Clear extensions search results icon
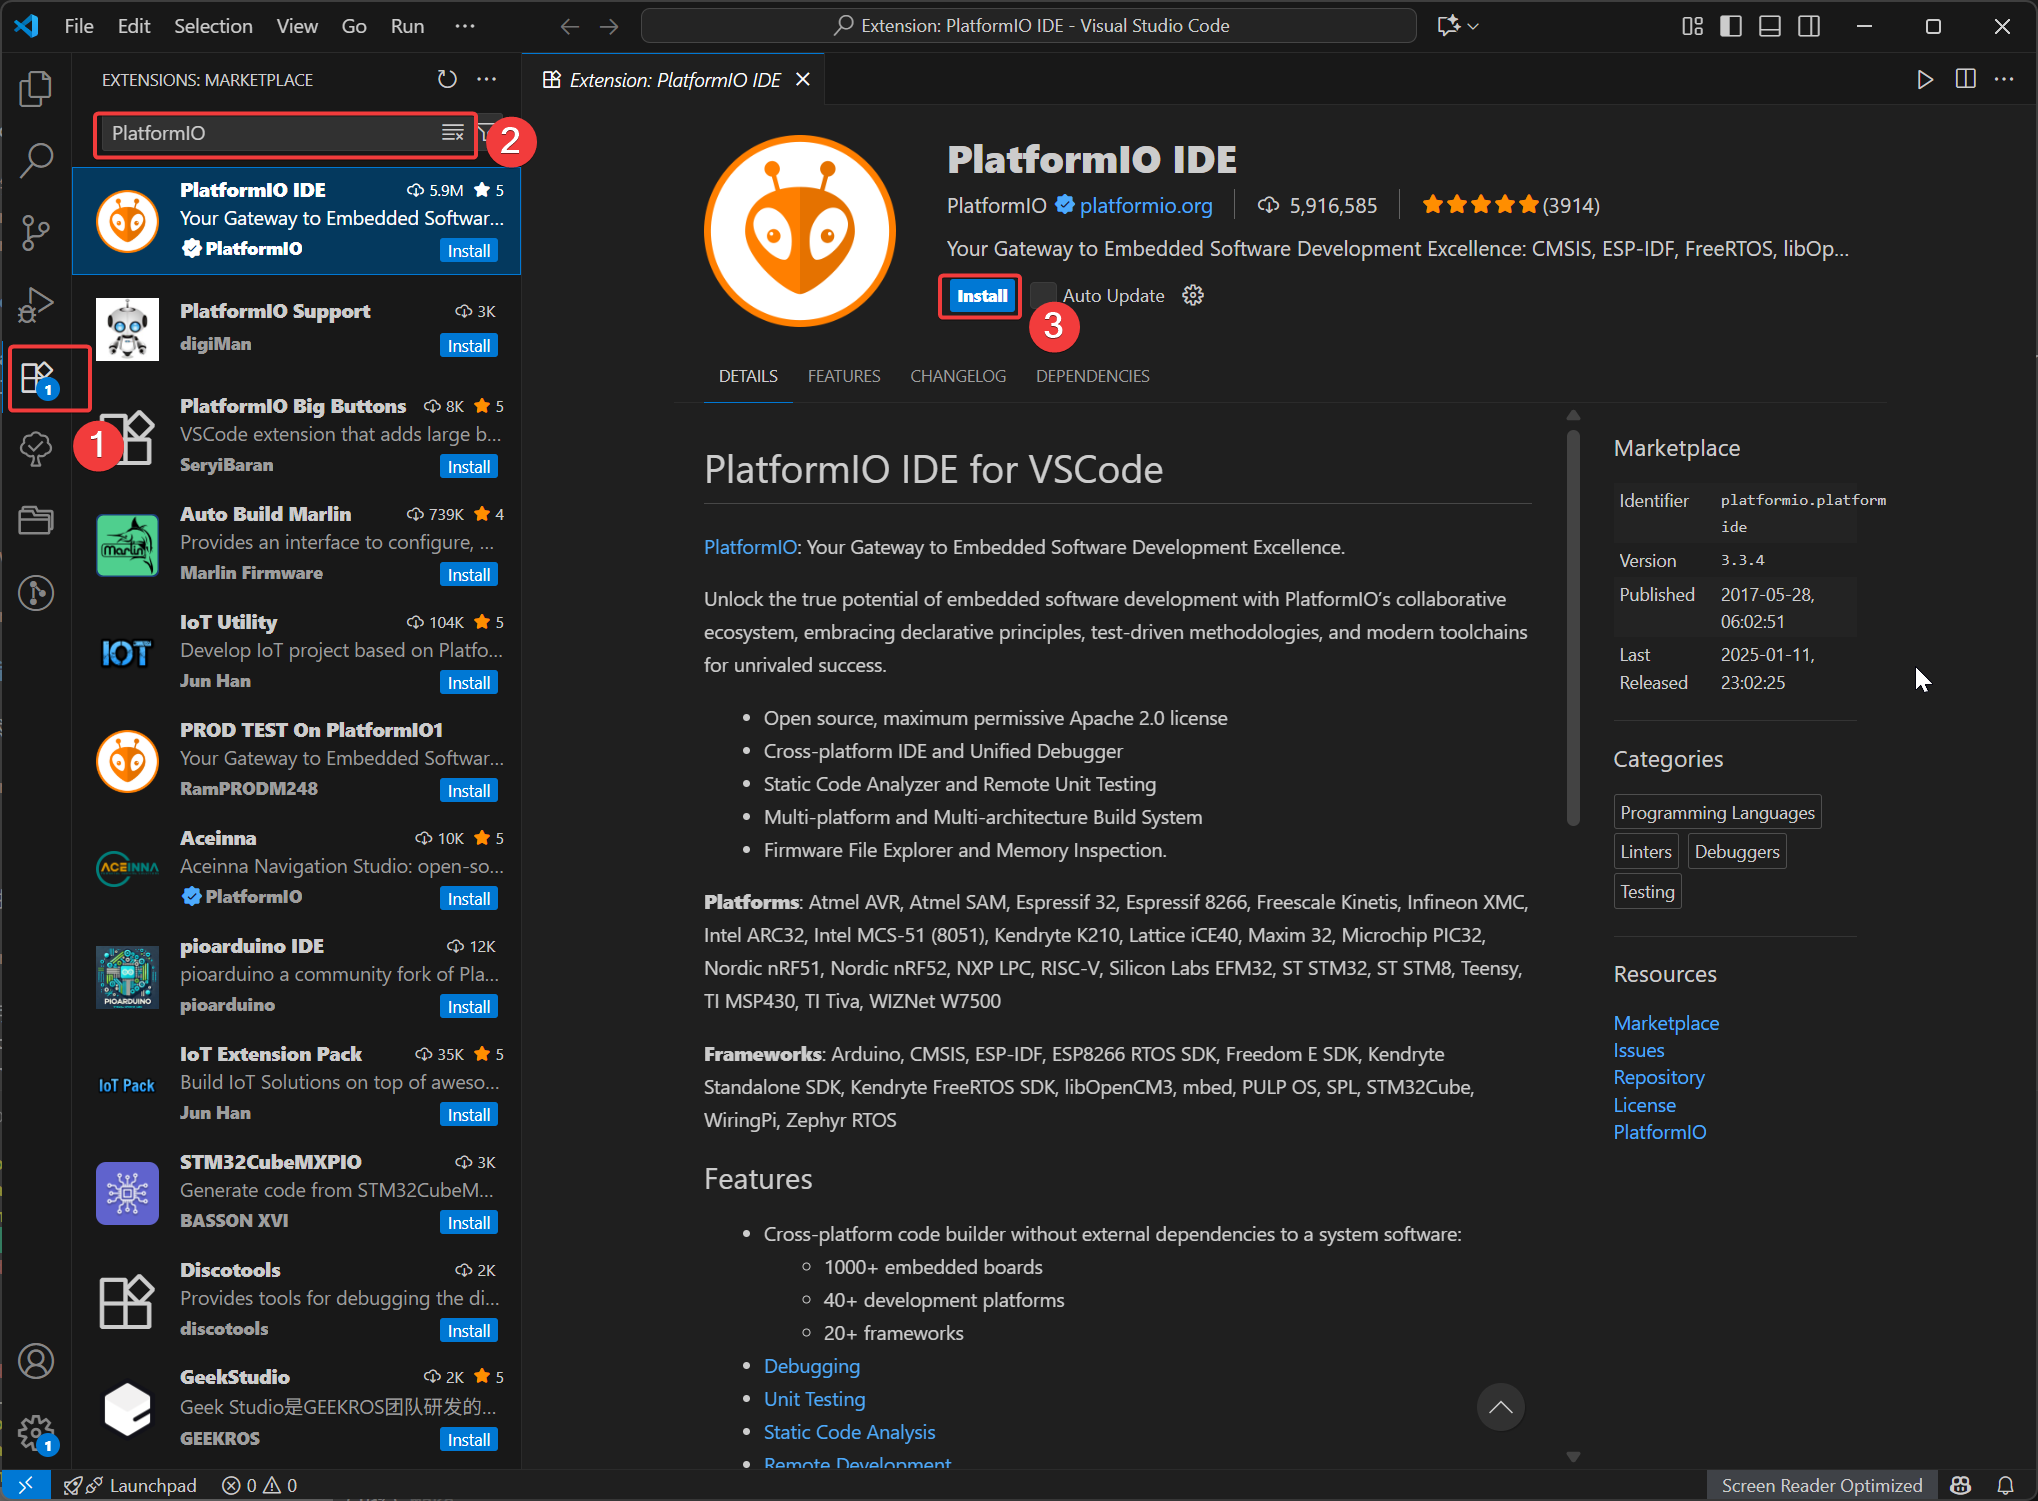Screen dimensions: 2038x1501 coord(453,133)
